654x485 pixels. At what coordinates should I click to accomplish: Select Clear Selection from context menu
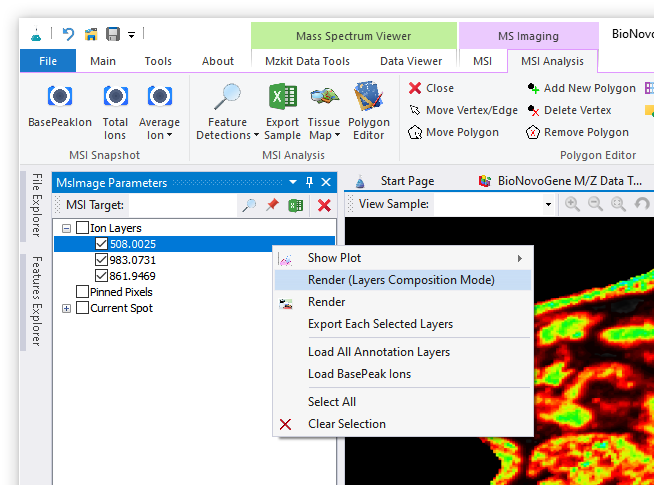point(346,424)
